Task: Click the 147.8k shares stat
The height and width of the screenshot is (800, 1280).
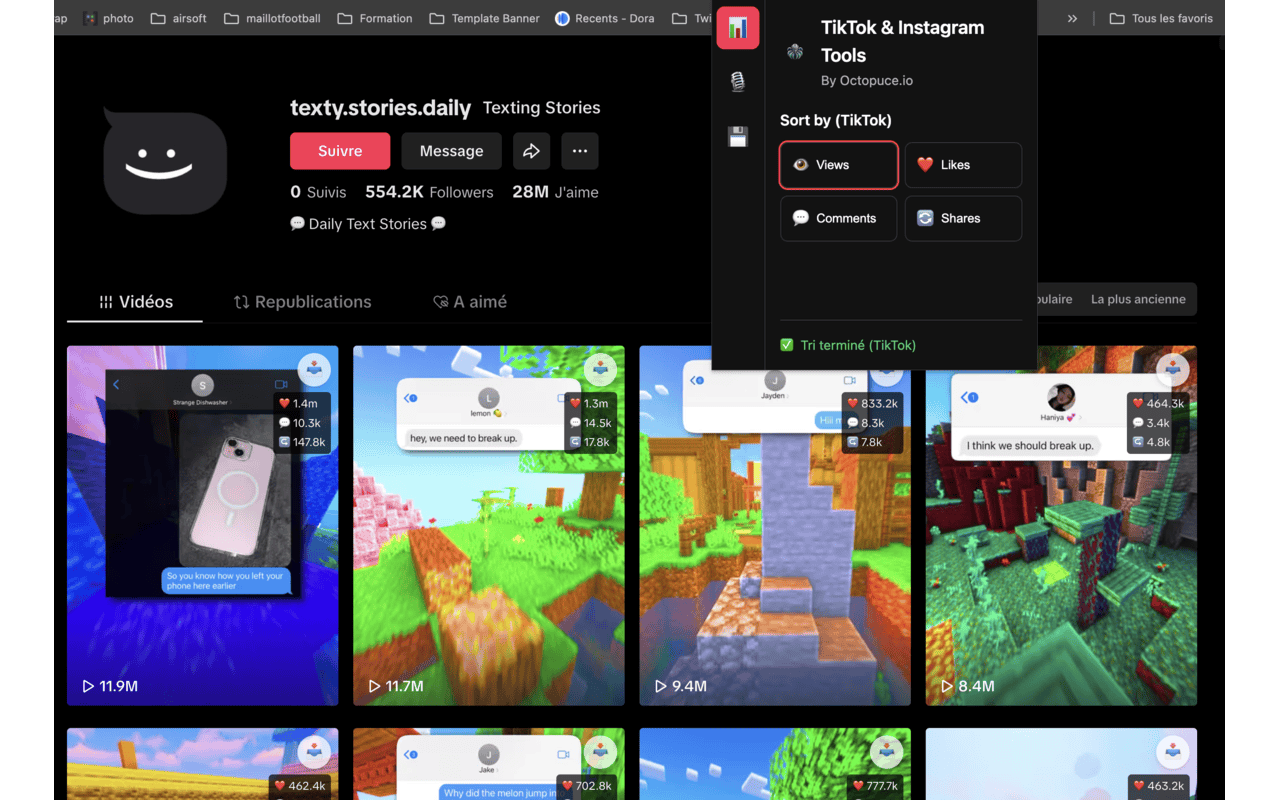Action: coord(302,442)
